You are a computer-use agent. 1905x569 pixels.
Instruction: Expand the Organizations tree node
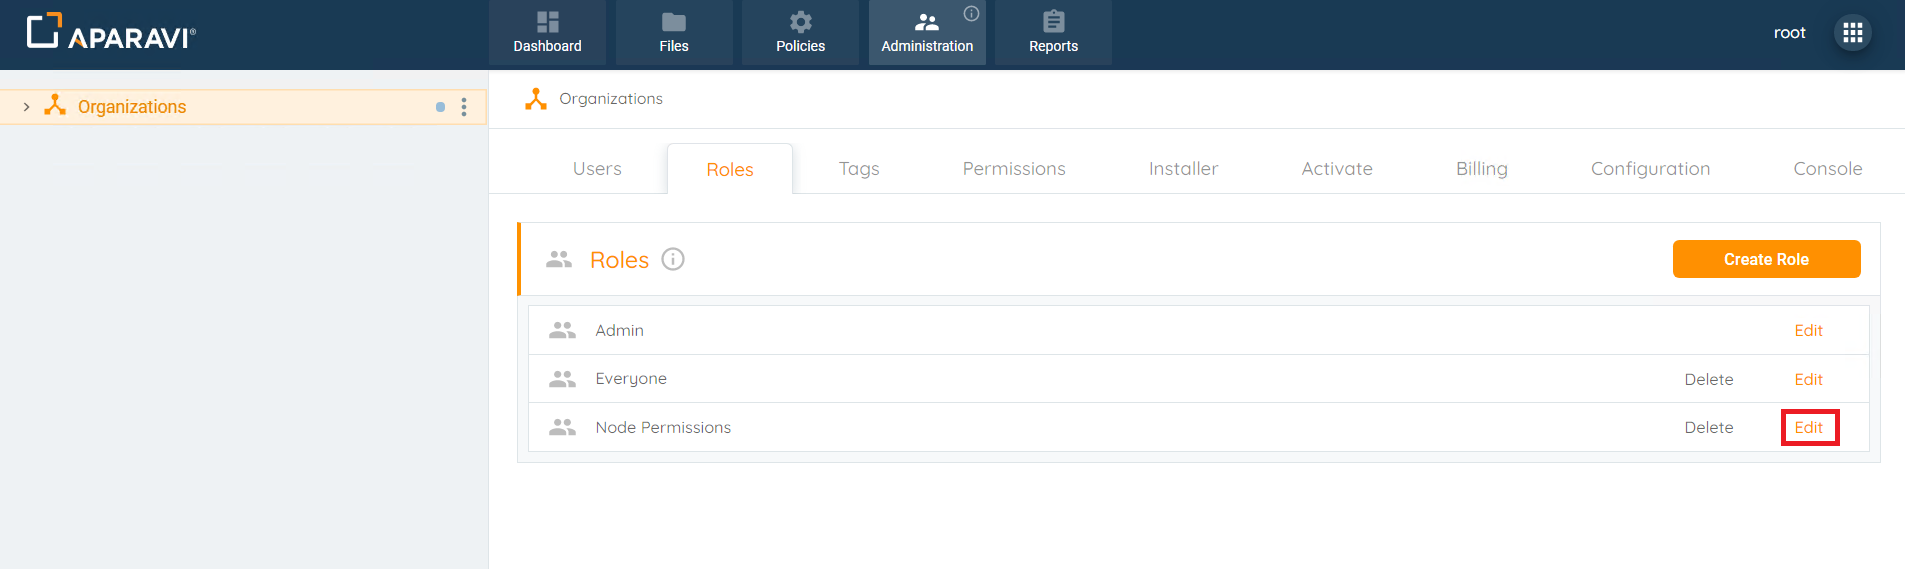point(26,107)
